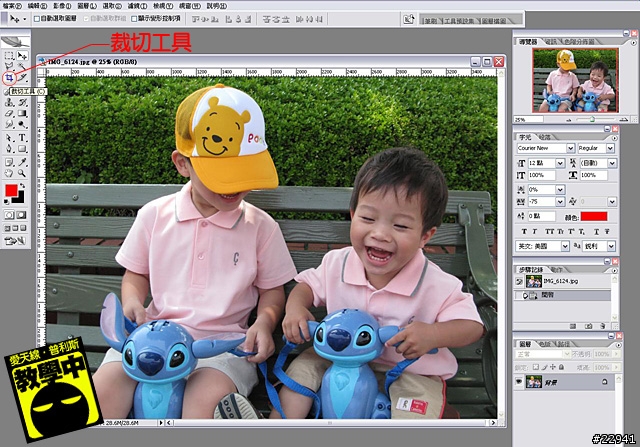Open the File Browser toggle icon
Screen dimensions: 640x447
409,19
